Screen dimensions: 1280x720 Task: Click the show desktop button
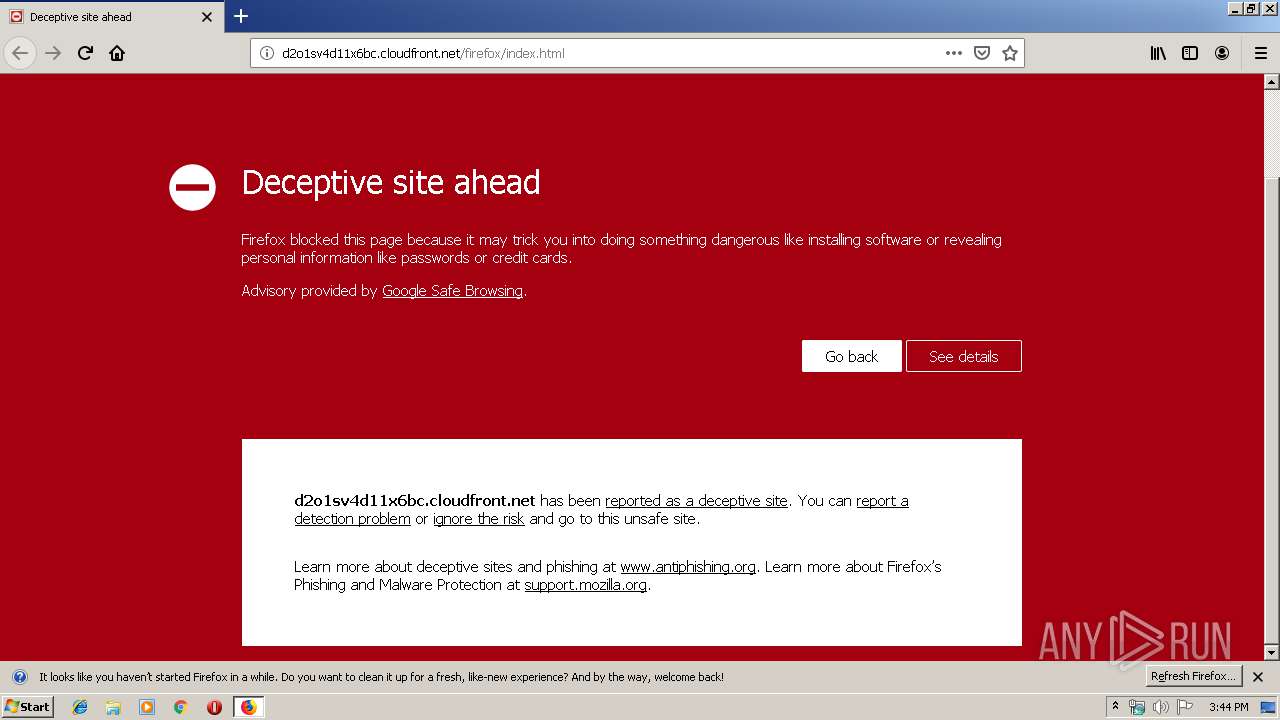tap(1268, 707)
